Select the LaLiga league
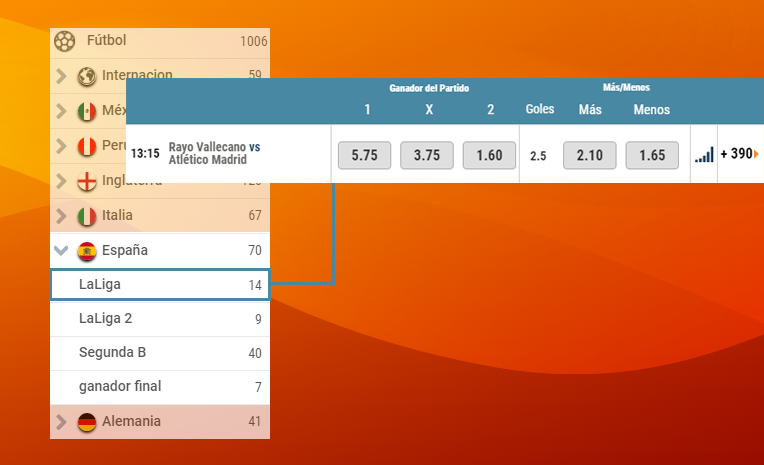 [x=160, y=285]
